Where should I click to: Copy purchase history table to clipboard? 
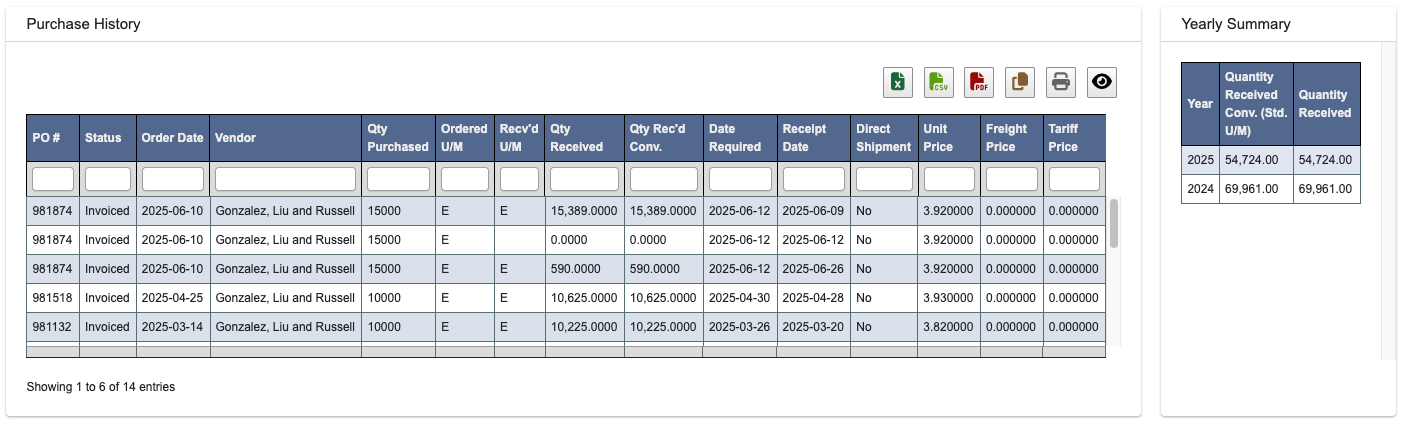pyautogui.click(x=1020, y=82)
